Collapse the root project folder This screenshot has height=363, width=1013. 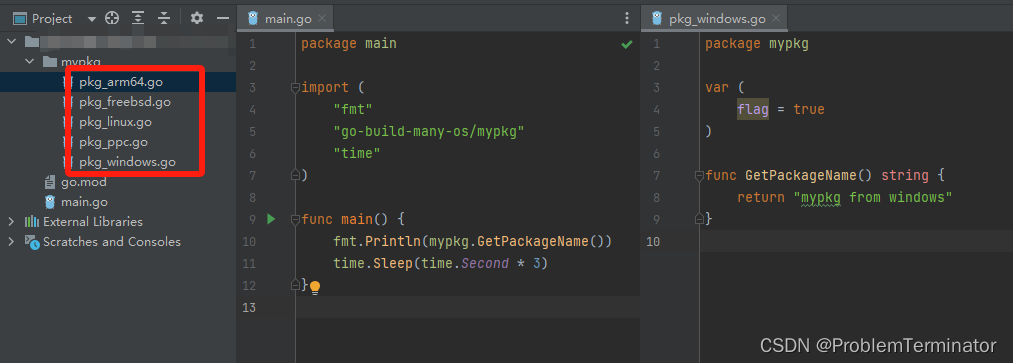(11, 41)
